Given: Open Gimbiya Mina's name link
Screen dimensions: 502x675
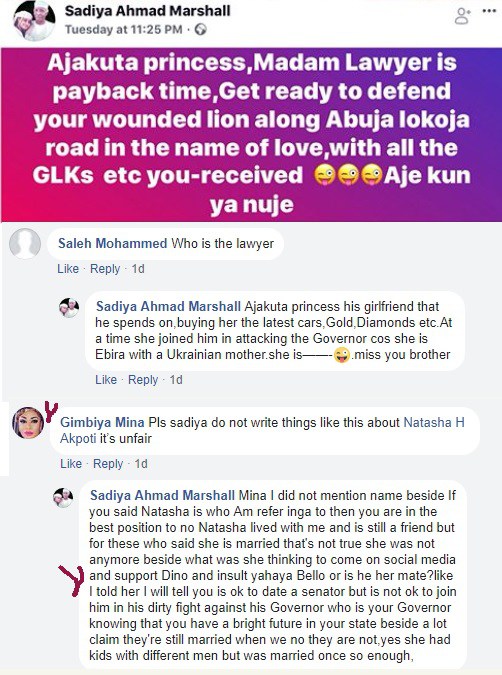Looking at the screenshot, I should [102, 422].
